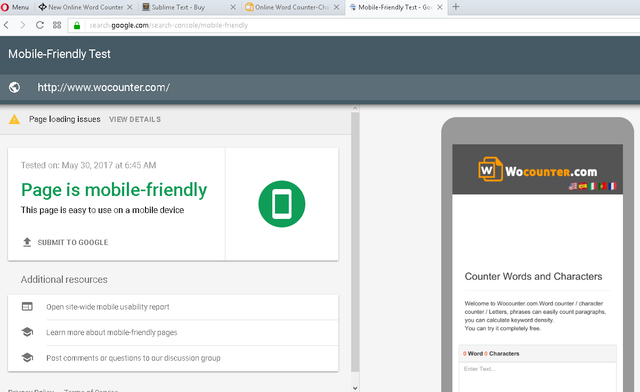The image size is (640, 392).
Task: Click graduation cap icon beside Learn more
Action: (x=27, y=332)
